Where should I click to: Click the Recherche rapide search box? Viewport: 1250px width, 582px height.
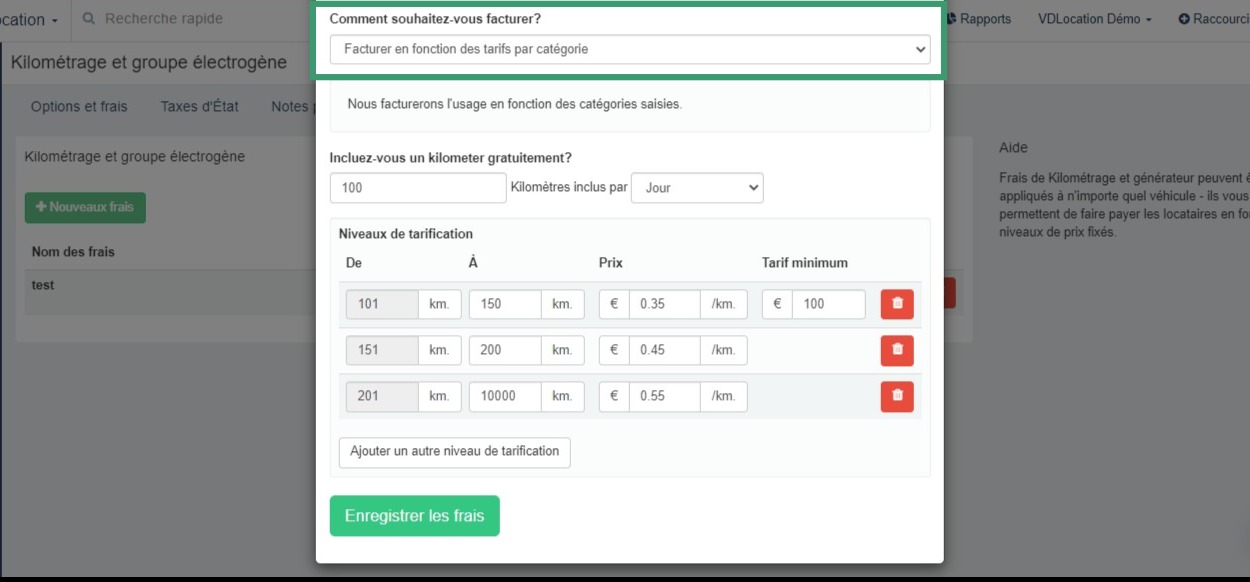pos(190,19)
